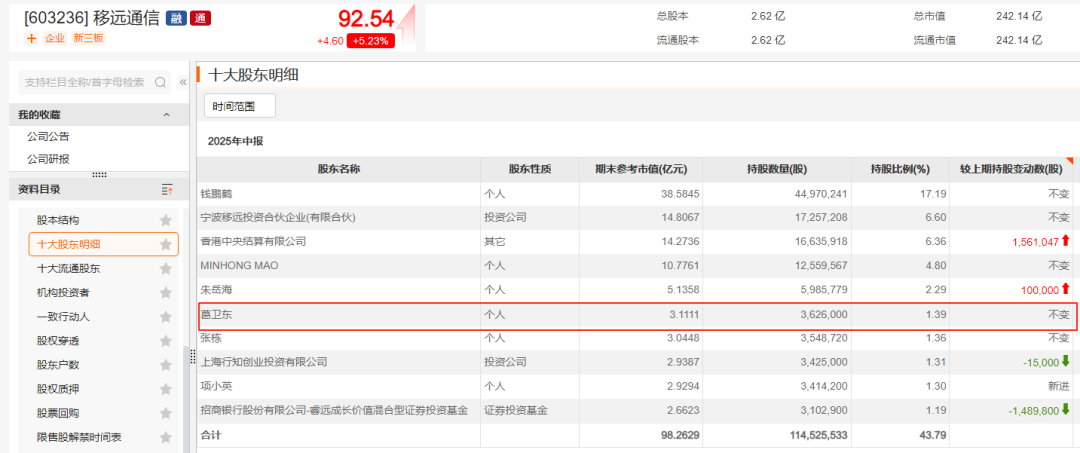Star the 股东户数 item
1080x453 pixels.
pos(165,365)
